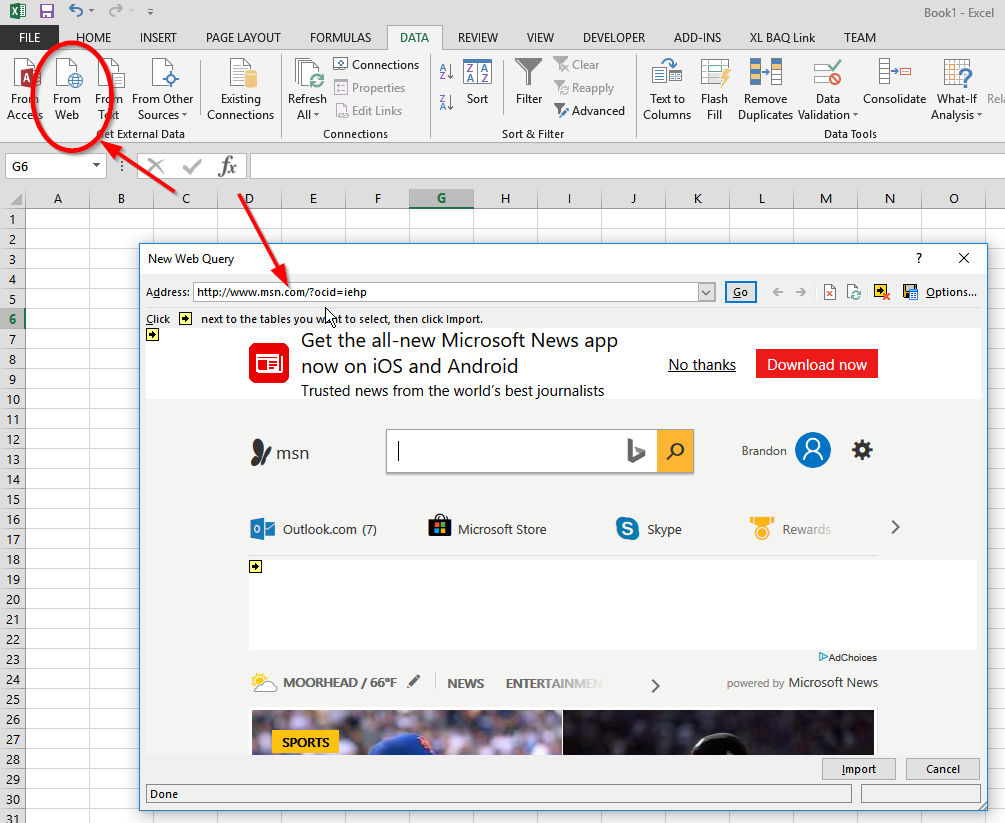This screenshot has width=1005, height=823.
Task: Click the Hide Icons toolbar icon in New Web Query
Action: [882, 292]
